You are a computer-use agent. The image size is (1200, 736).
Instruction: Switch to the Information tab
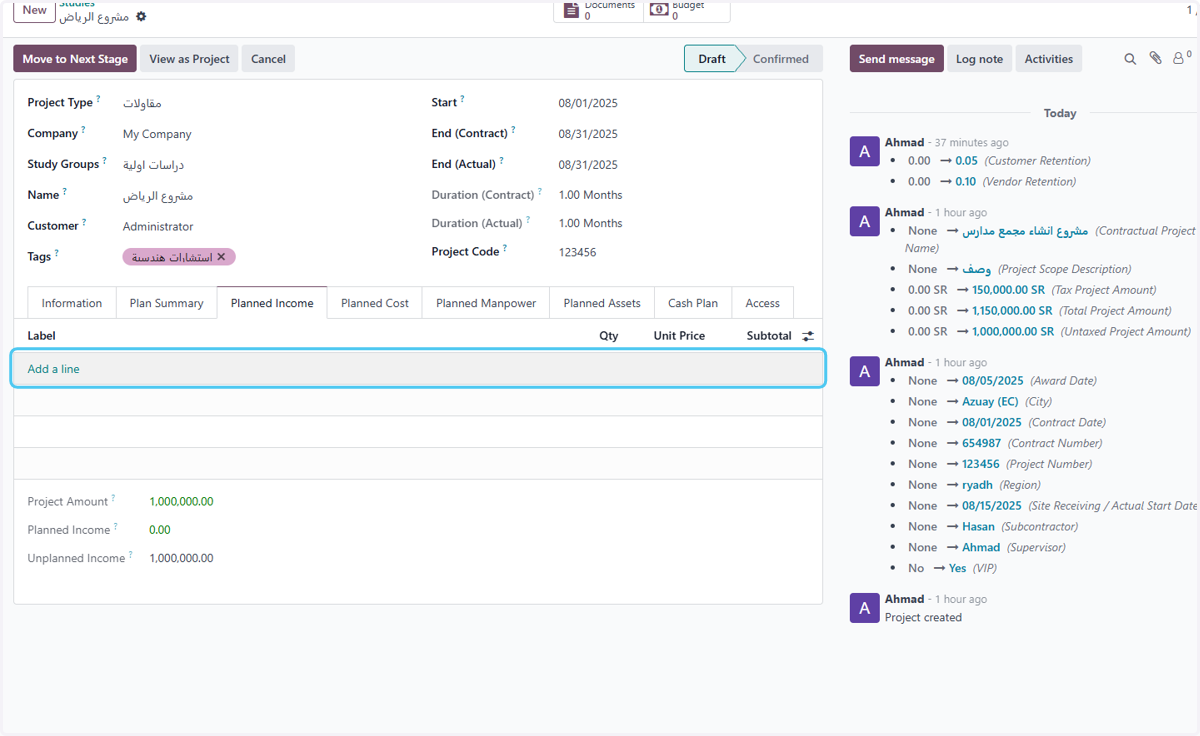click(x=72, y=303)
